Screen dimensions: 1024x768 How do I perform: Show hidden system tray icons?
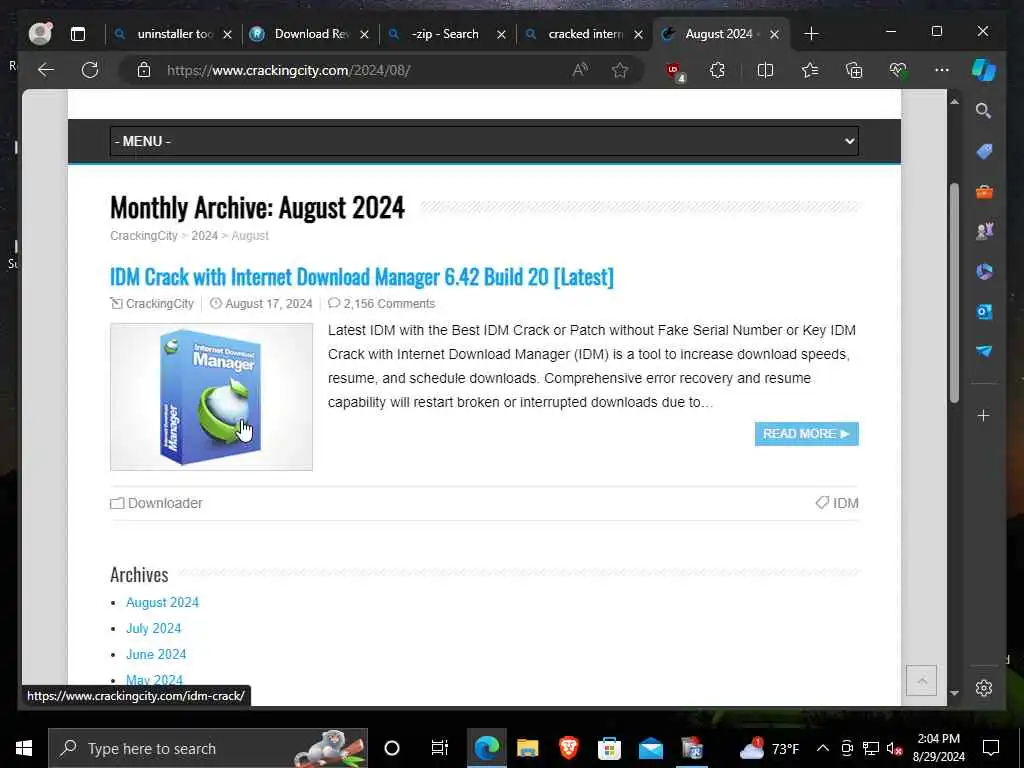[823, 748]
